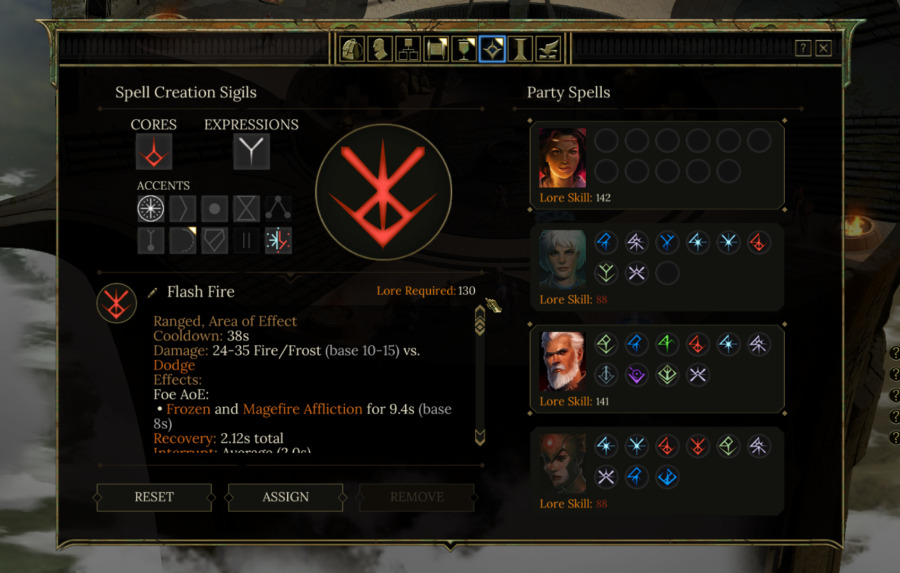Click the pencil icon to rename Flash Fire
Image resolution: width=900 pixels, height=573 pixels.
click(x=152, y=293)
